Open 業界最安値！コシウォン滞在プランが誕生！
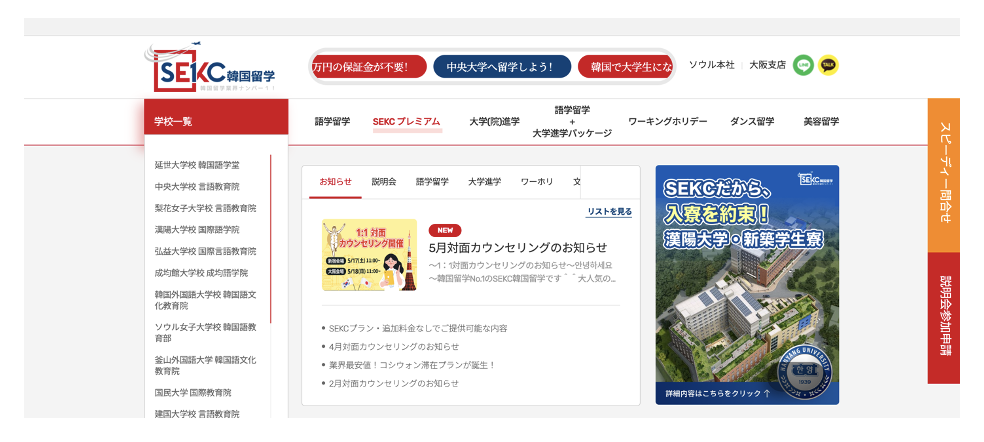Image resolution: width=984 pixels, height=442 pixels. pos(412,365)
